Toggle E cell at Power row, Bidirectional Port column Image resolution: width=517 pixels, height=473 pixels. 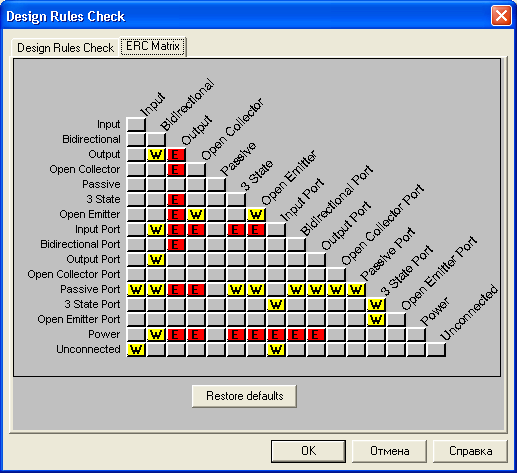click(x=296, y=334)
